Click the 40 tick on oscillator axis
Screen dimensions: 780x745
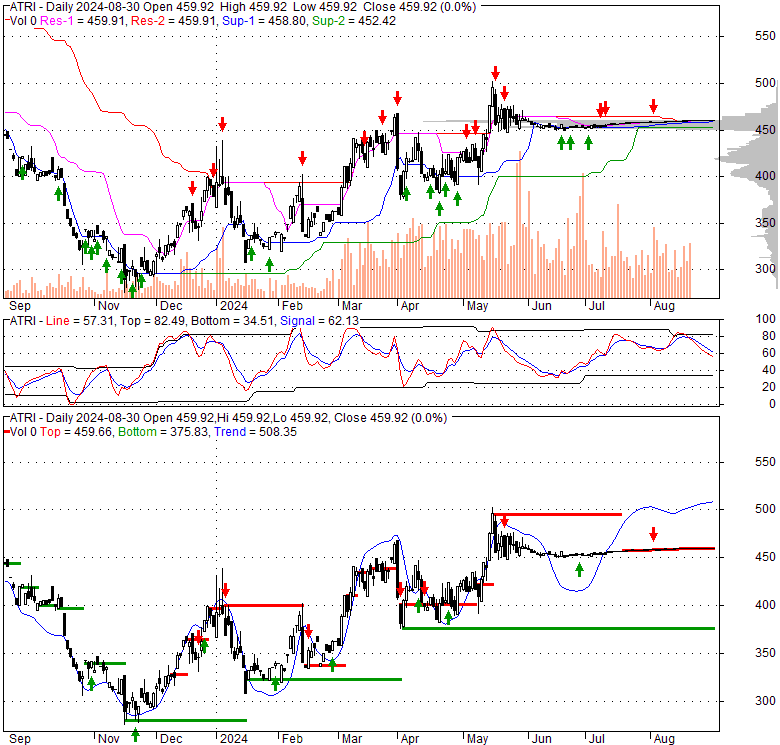(769, 370)
